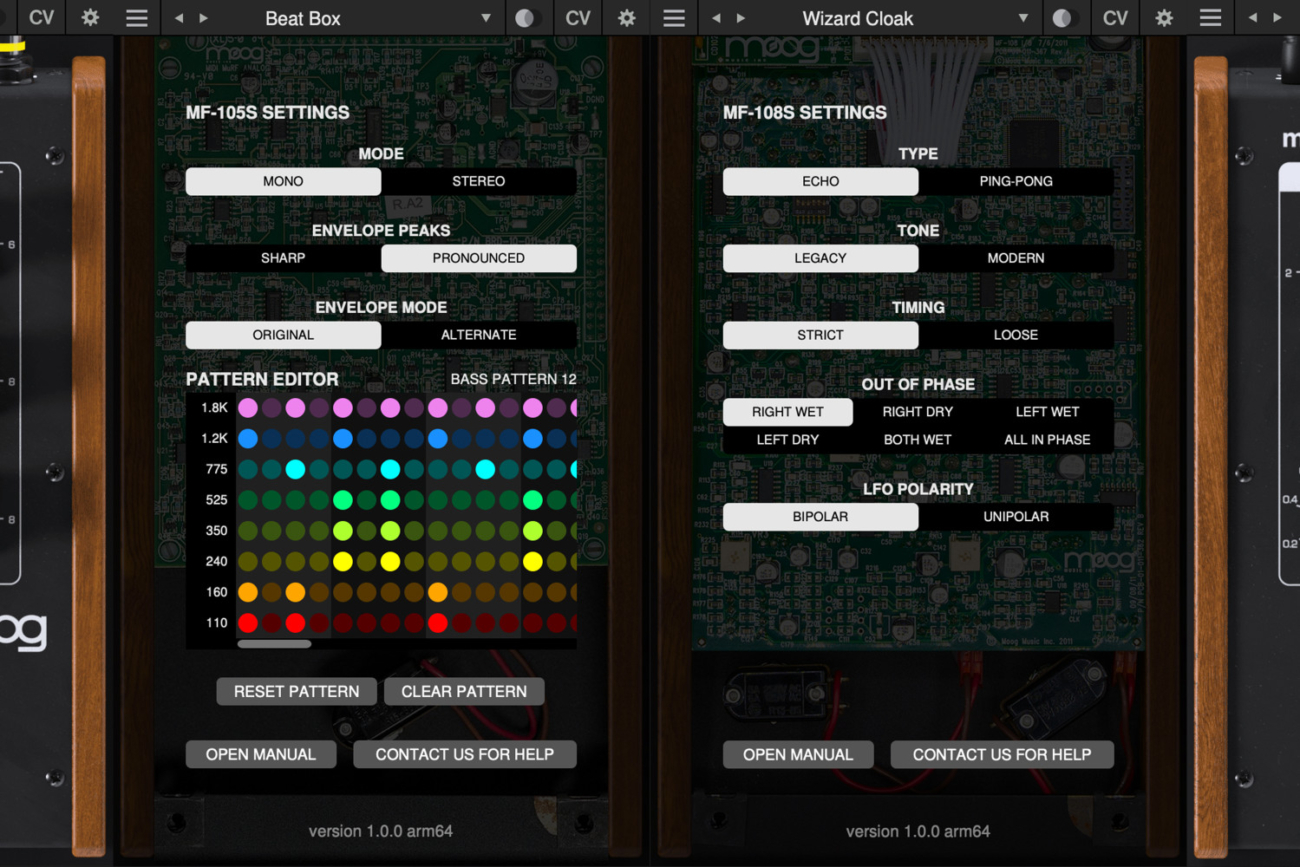This screenshot has height=867, width=1300.
Task: Set envelope peaks to Sharp
Action: (283, 258)
